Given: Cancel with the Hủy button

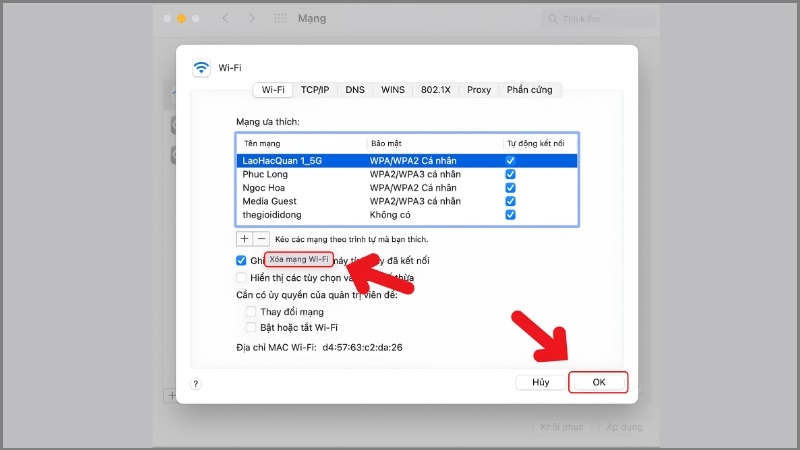Looking at the screenshot, I should (541, 382).
